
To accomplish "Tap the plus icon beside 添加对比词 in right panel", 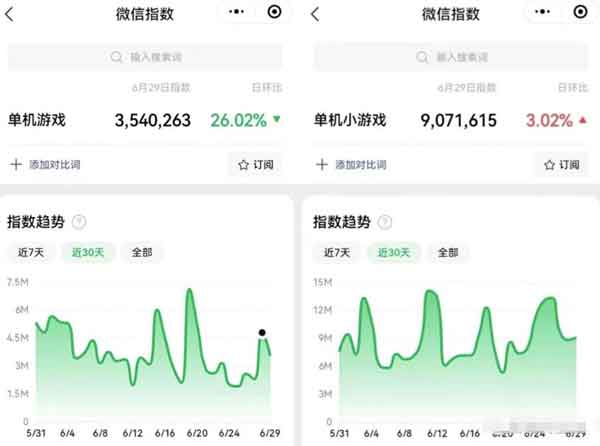I will tap(322, 164).
